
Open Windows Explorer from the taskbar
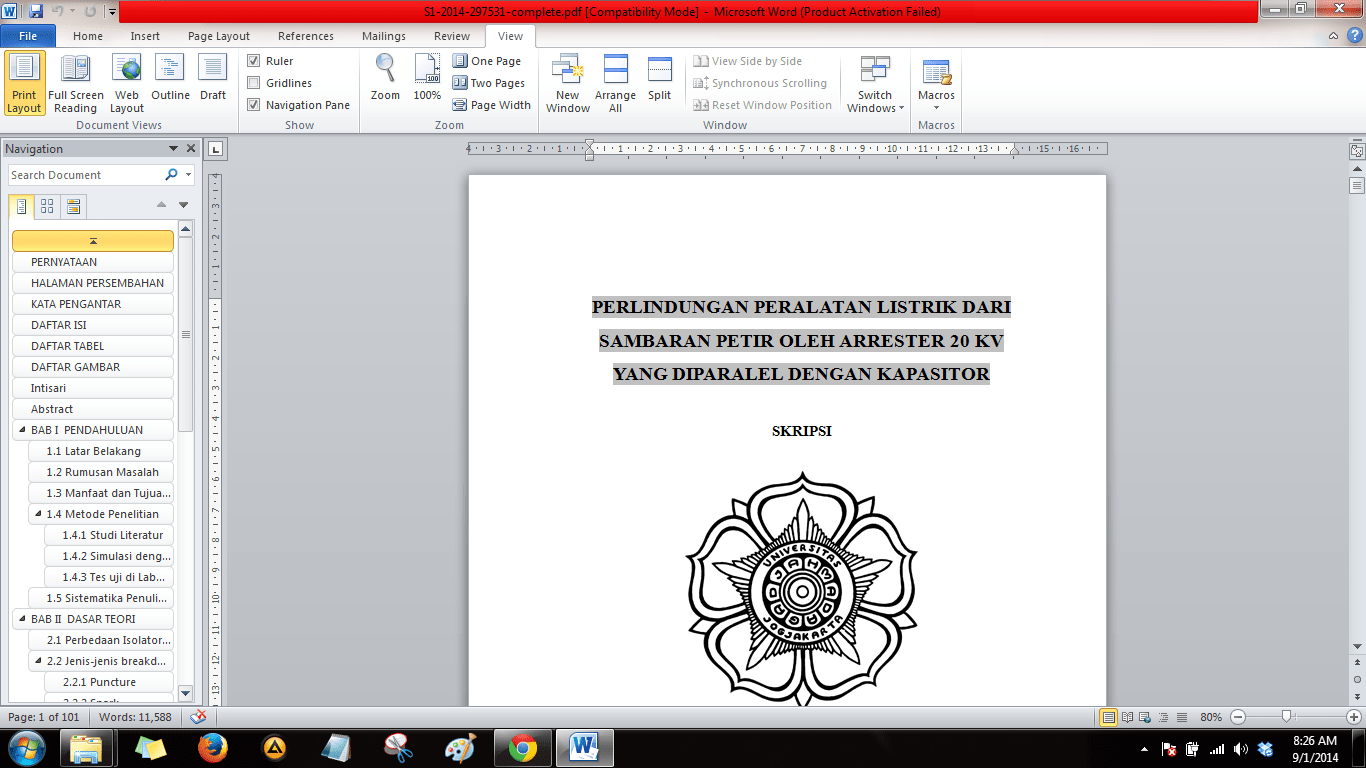tap(87, 748)
